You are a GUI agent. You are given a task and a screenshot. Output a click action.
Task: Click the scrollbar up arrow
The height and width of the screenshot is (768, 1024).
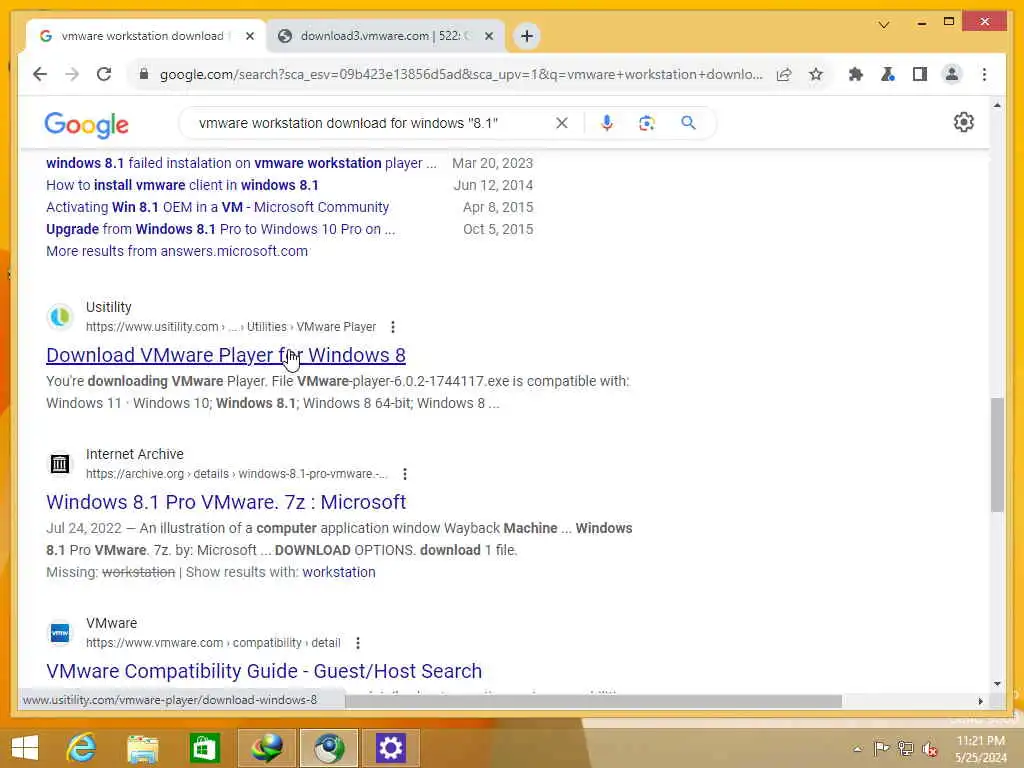(997, 105)
